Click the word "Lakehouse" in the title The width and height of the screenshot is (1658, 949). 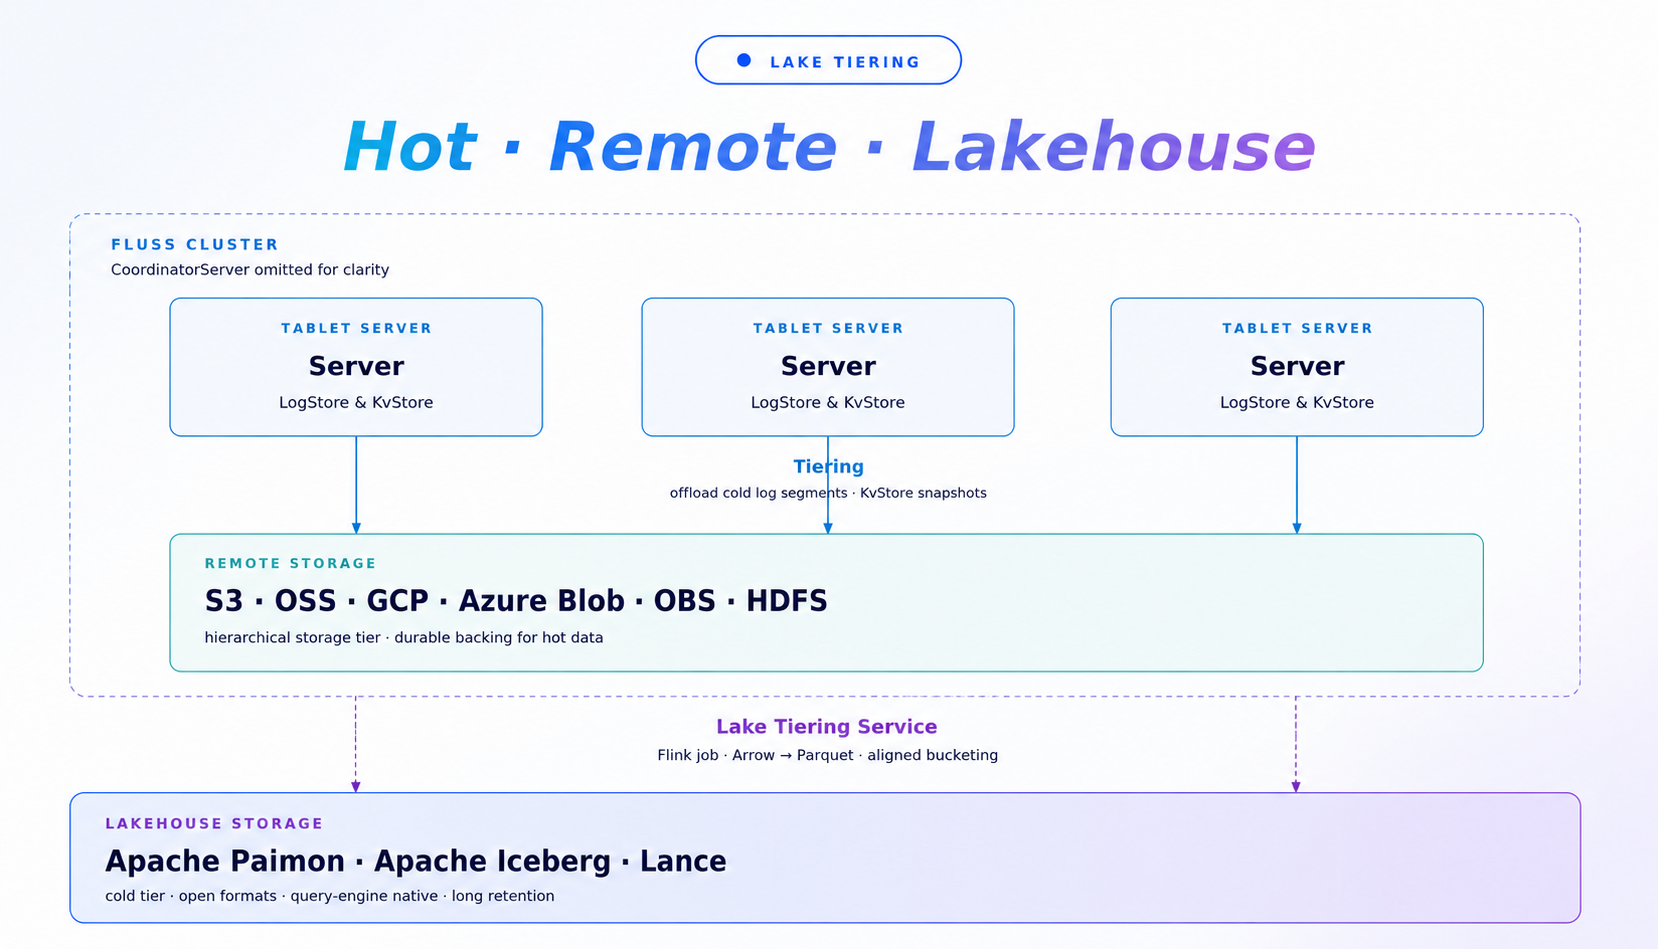1114,147
